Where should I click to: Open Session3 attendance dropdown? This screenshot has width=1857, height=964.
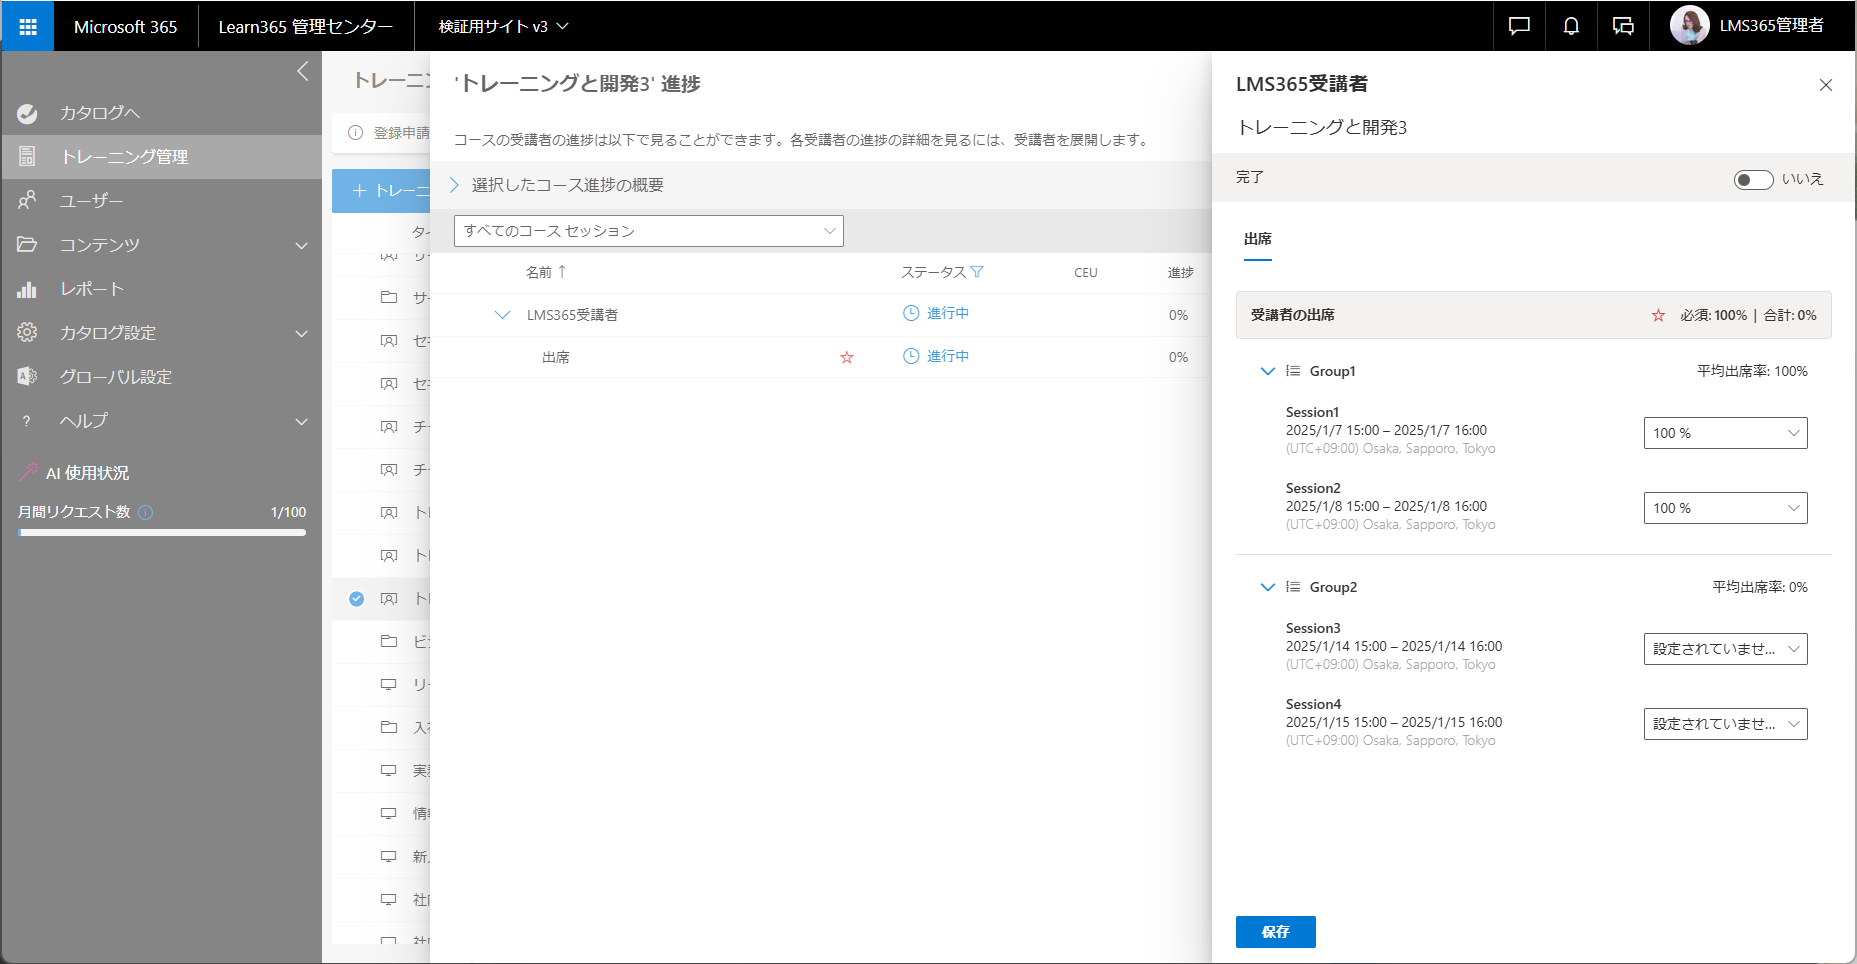(x=1726, y=649)
